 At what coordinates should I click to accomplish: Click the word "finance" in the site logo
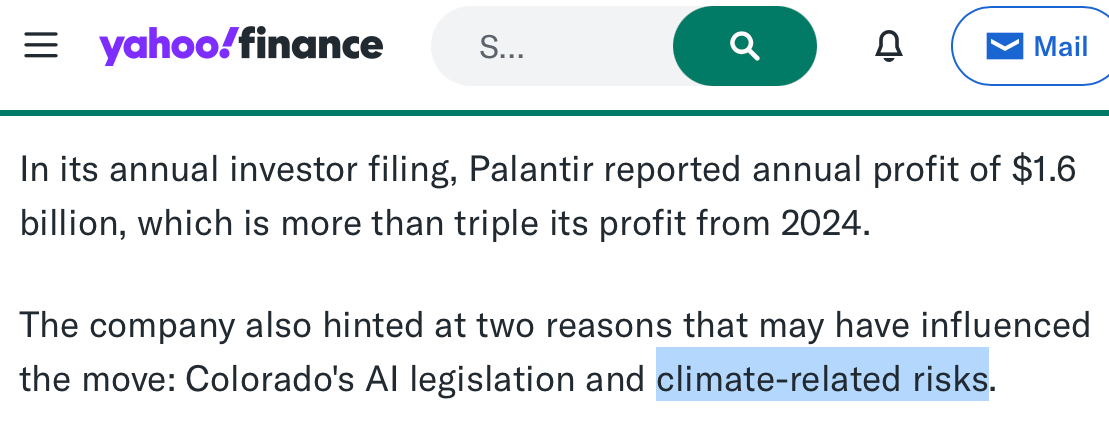(x=312, y=46)
